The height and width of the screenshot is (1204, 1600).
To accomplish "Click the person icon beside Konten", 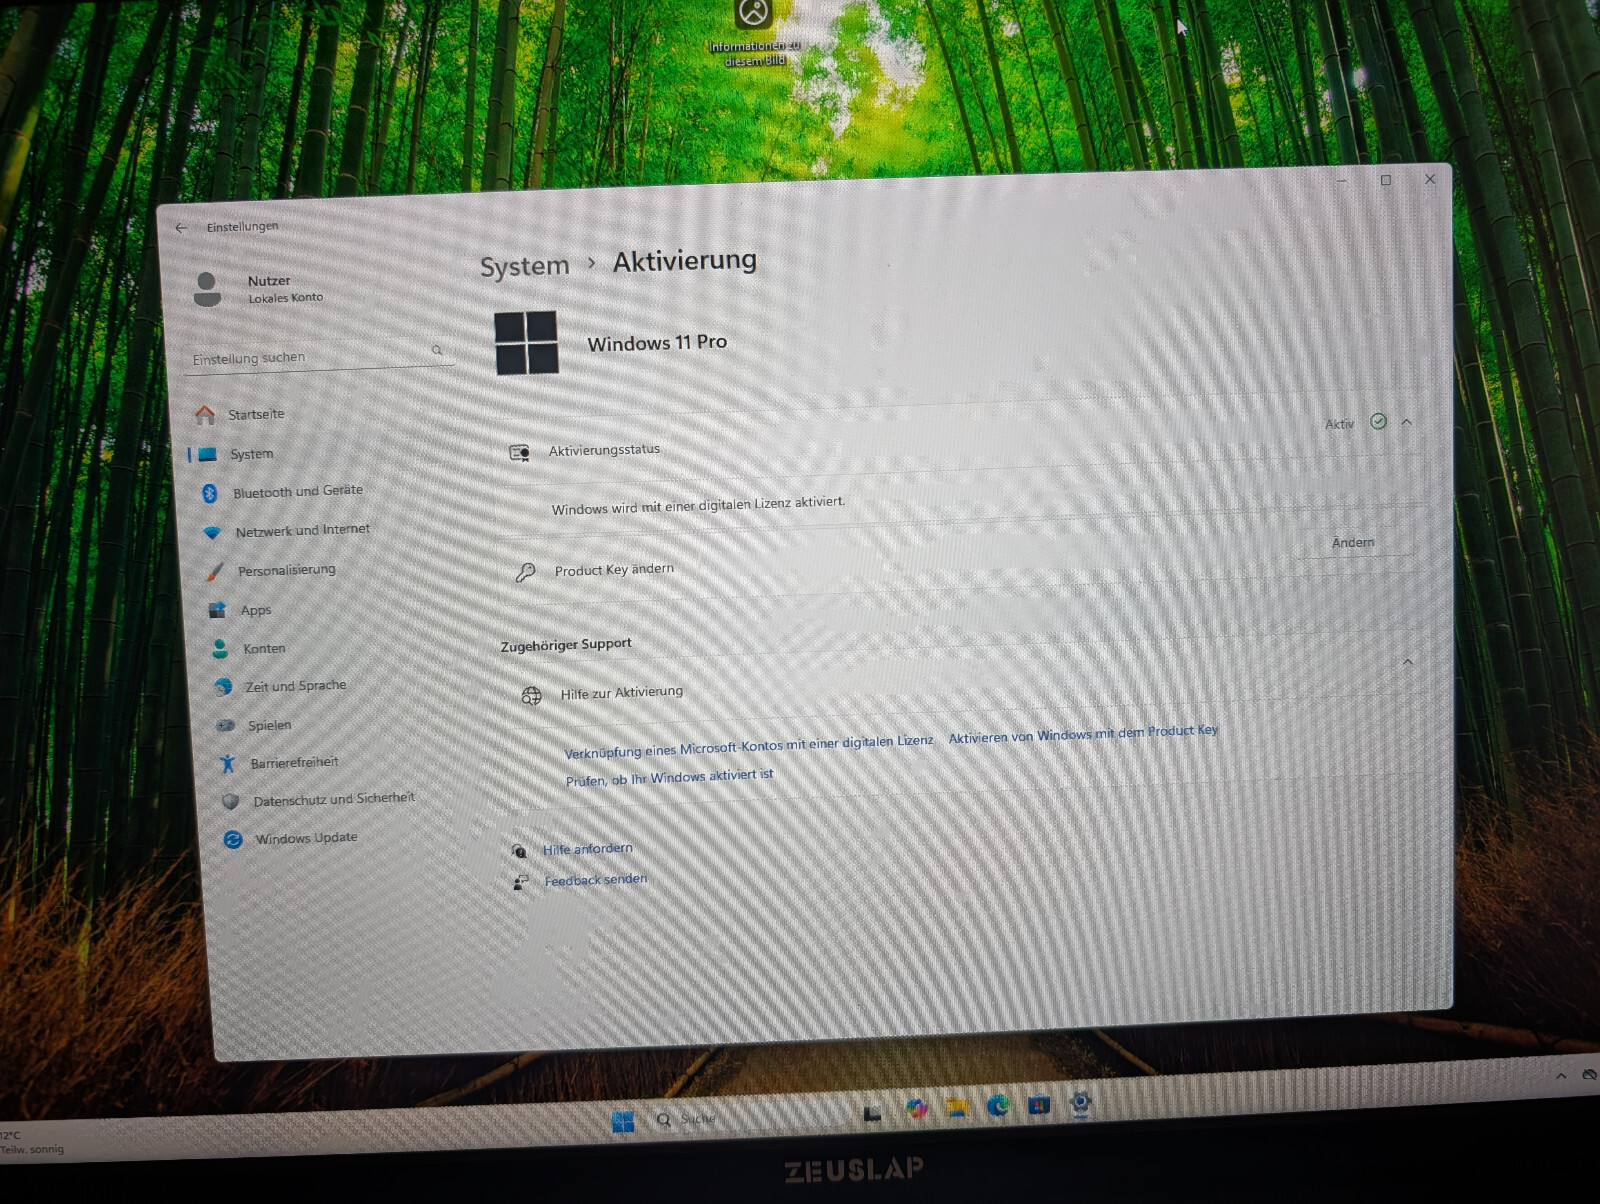I will (219, 649).
